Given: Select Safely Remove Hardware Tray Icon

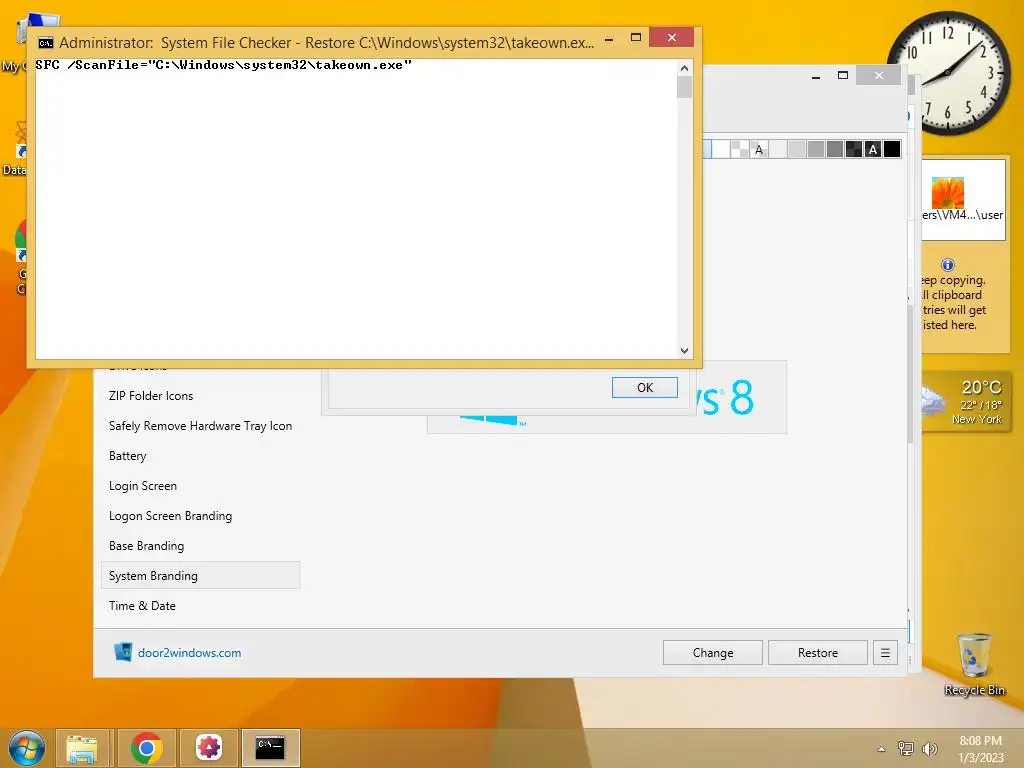Looking at the screenshot, I should [200, 426].
